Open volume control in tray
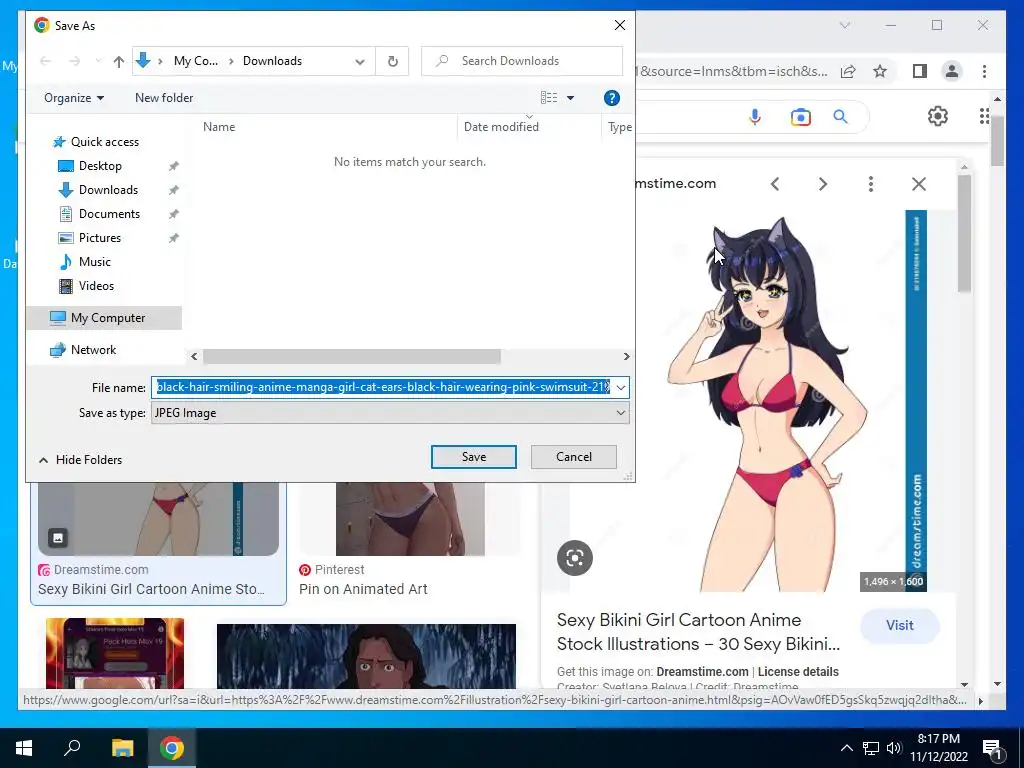Viewport: 1024px width, 768px height. [893, 748]
